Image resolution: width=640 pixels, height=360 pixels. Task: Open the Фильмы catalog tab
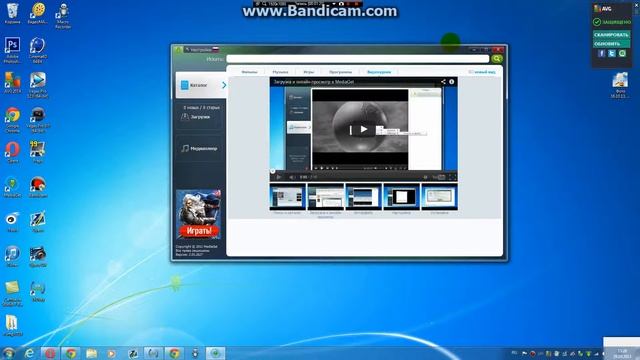click(x=249, y=72)
